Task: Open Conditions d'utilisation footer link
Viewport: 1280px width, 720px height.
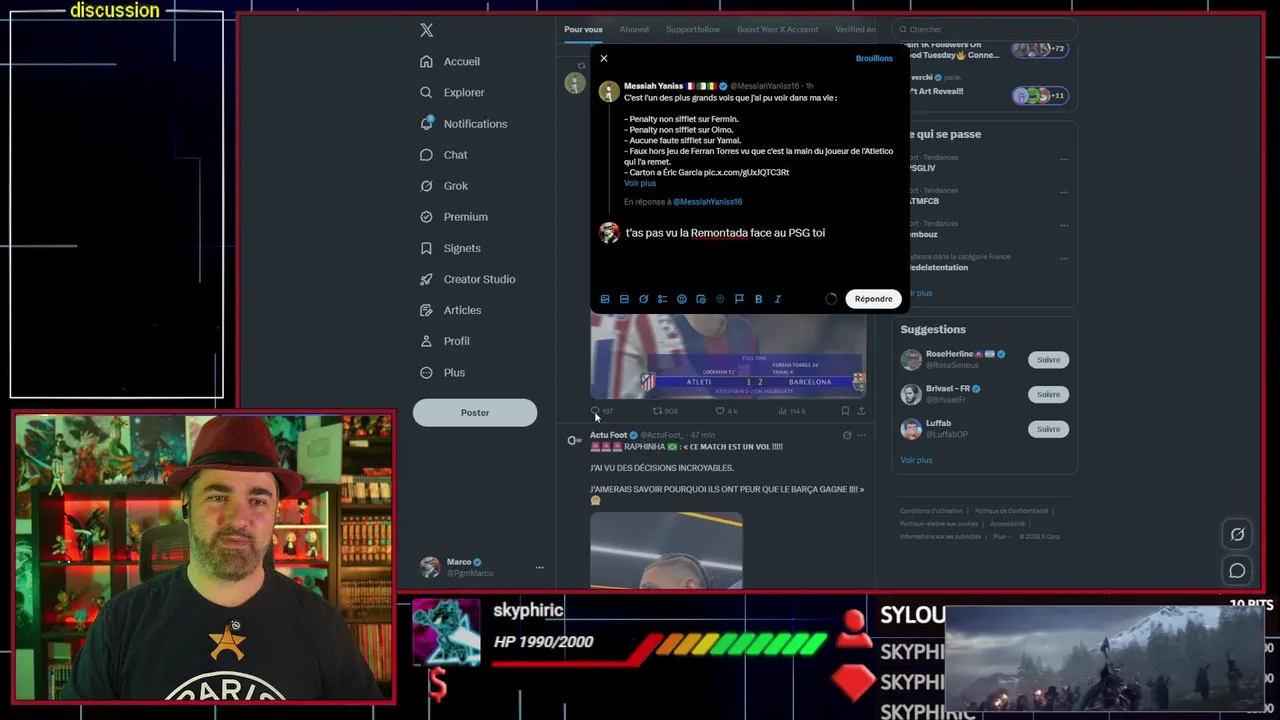Action: [x=931, y=511]
